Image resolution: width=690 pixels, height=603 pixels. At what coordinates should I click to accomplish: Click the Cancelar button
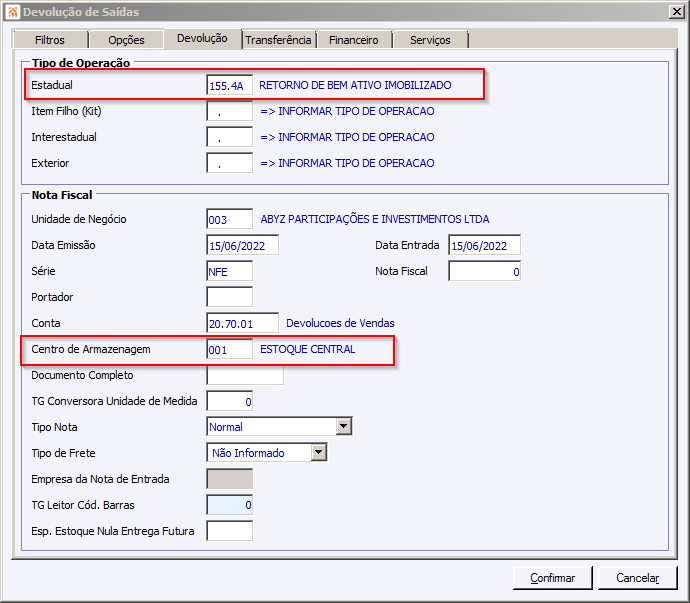click(638, 577)
